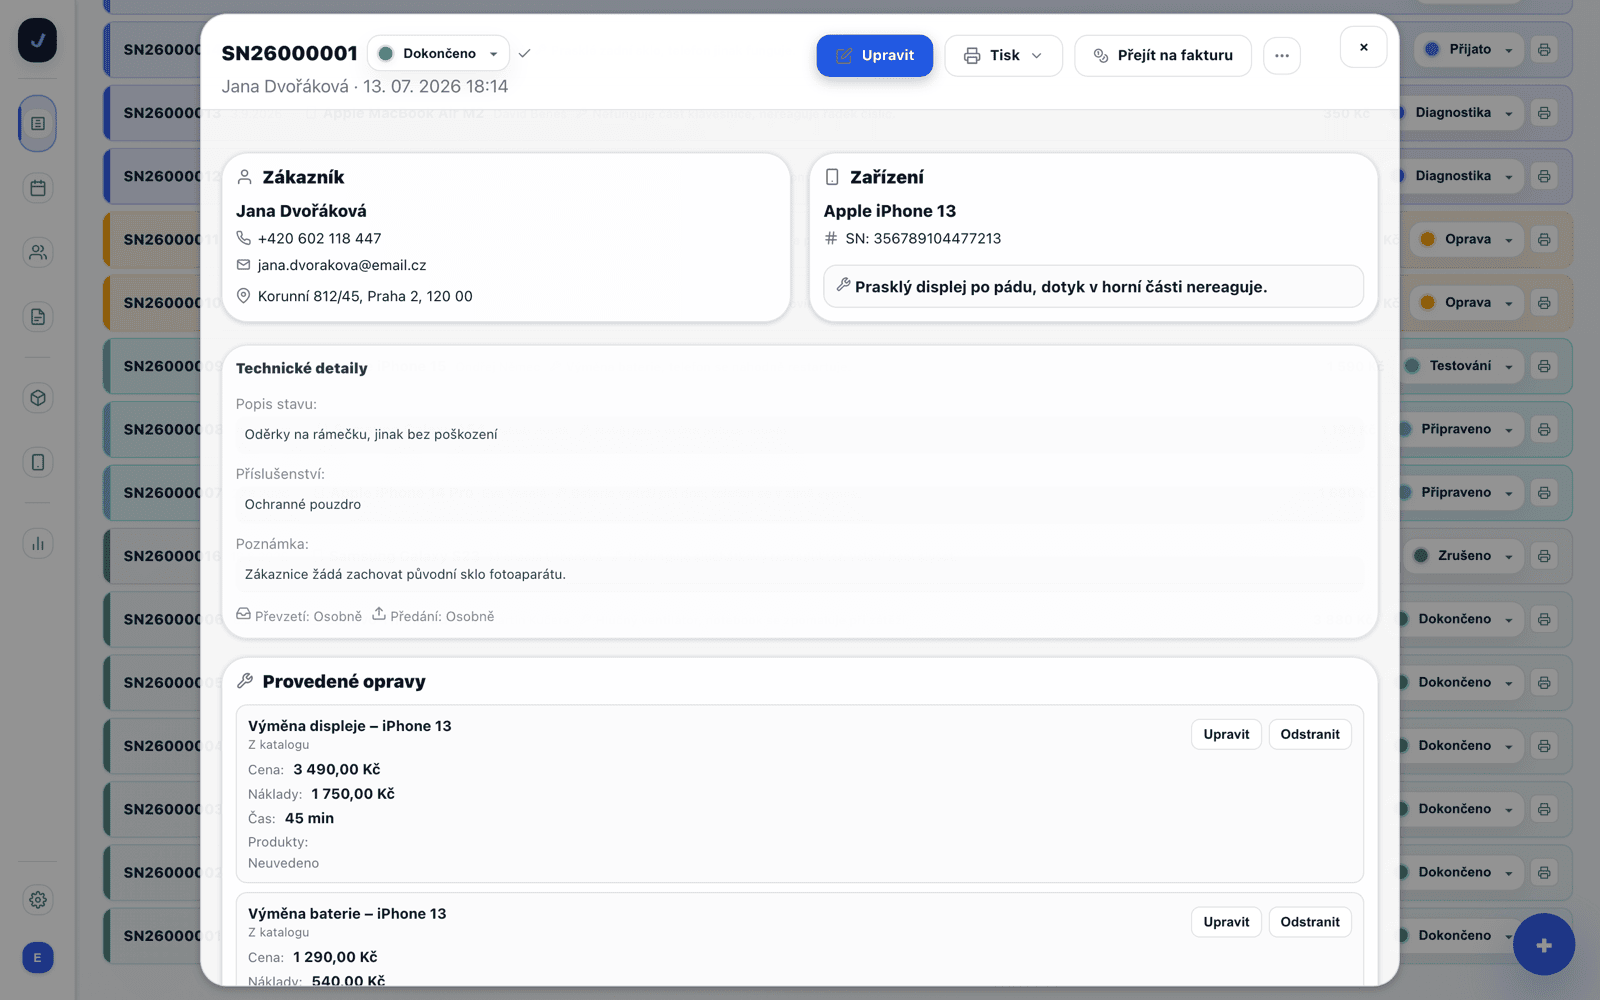The image size is (1600, 1000).
Task: Open the inventory box icon in sidebar
Action: click(38, 398)
